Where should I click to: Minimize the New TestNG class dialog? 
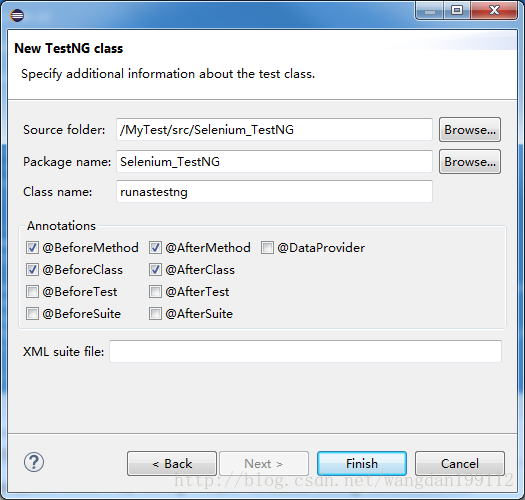point(430,11)
